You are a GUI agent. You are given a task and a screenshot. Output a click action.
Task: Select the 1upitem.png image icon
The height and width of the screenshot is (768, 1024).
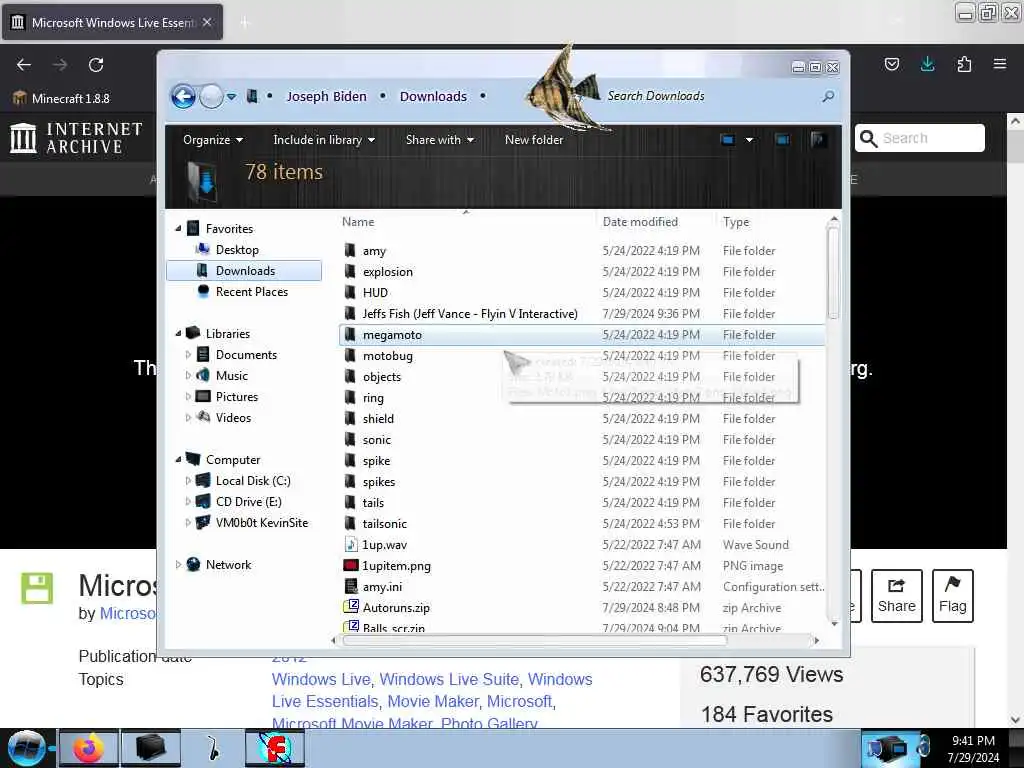point(351,566)
